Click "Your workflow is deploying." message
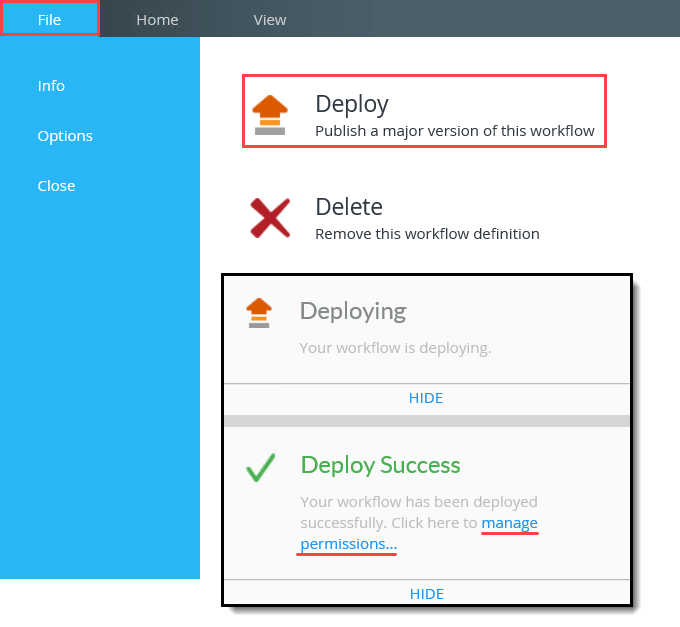 click(x=395, y=348)
